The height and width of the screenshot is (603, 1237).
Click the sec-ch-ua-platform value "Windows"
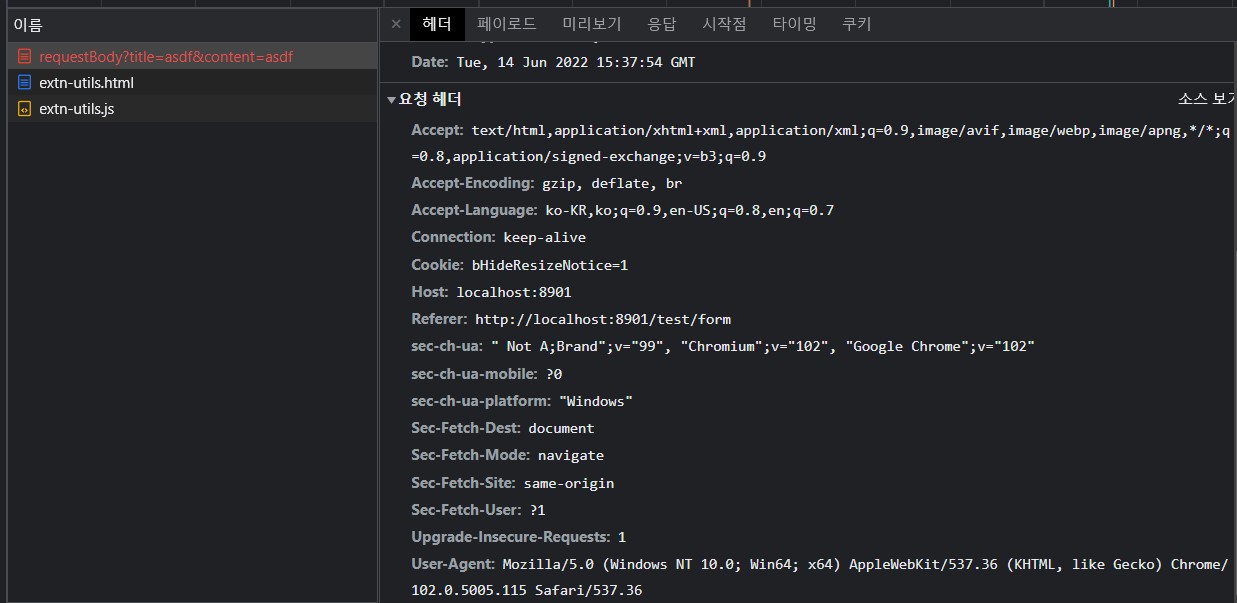[596, 401]
